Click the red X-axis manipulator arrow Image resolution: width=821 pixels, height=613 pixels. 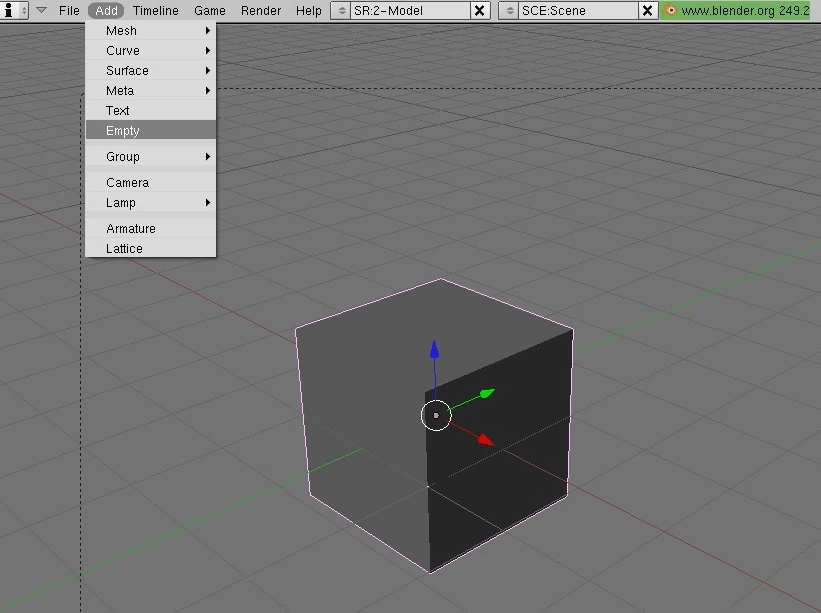486,440
